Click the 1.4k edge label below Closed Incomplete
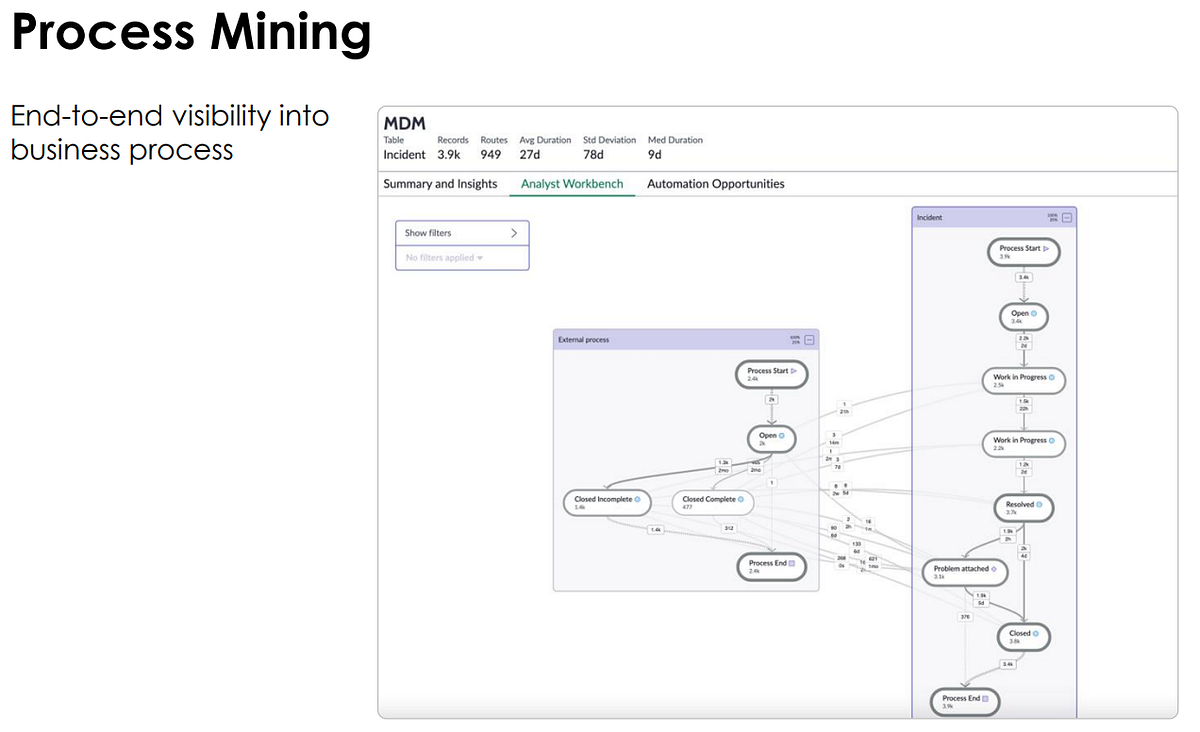This screenshot has width=1200, height=732. [655, 529]
